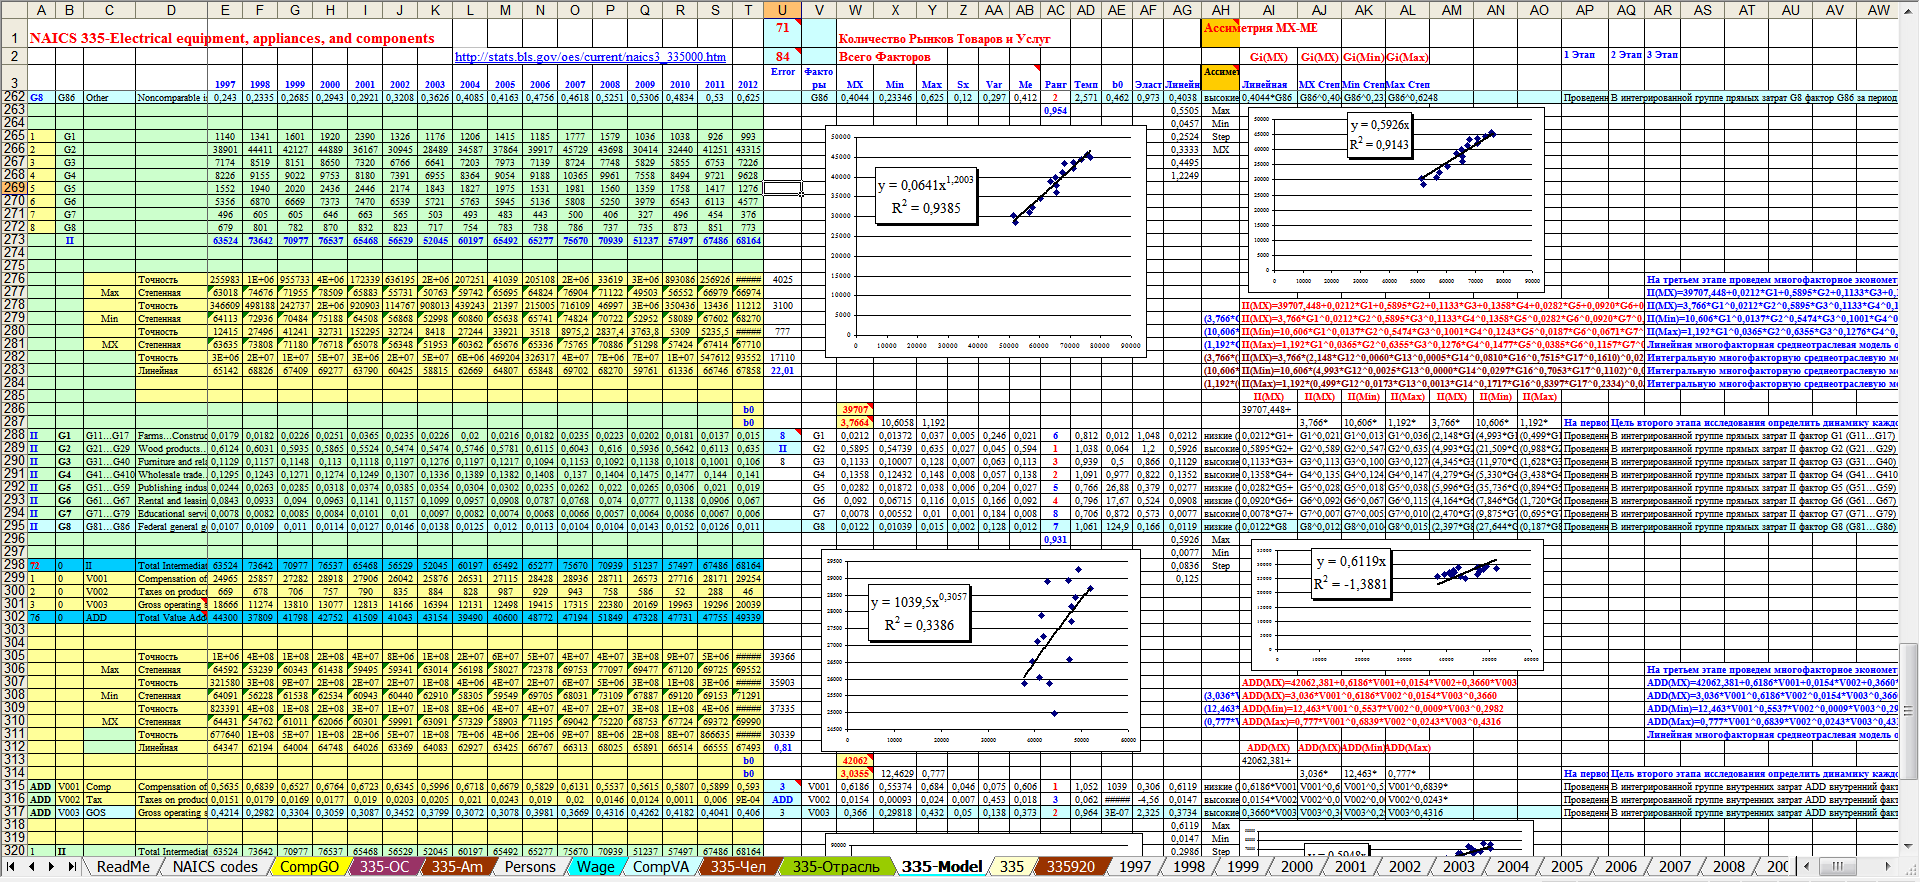Switch to the ReadMe sheet tab
Image resolution: width=1920 pixels, height=882 pixels.
tap(123, 867)
